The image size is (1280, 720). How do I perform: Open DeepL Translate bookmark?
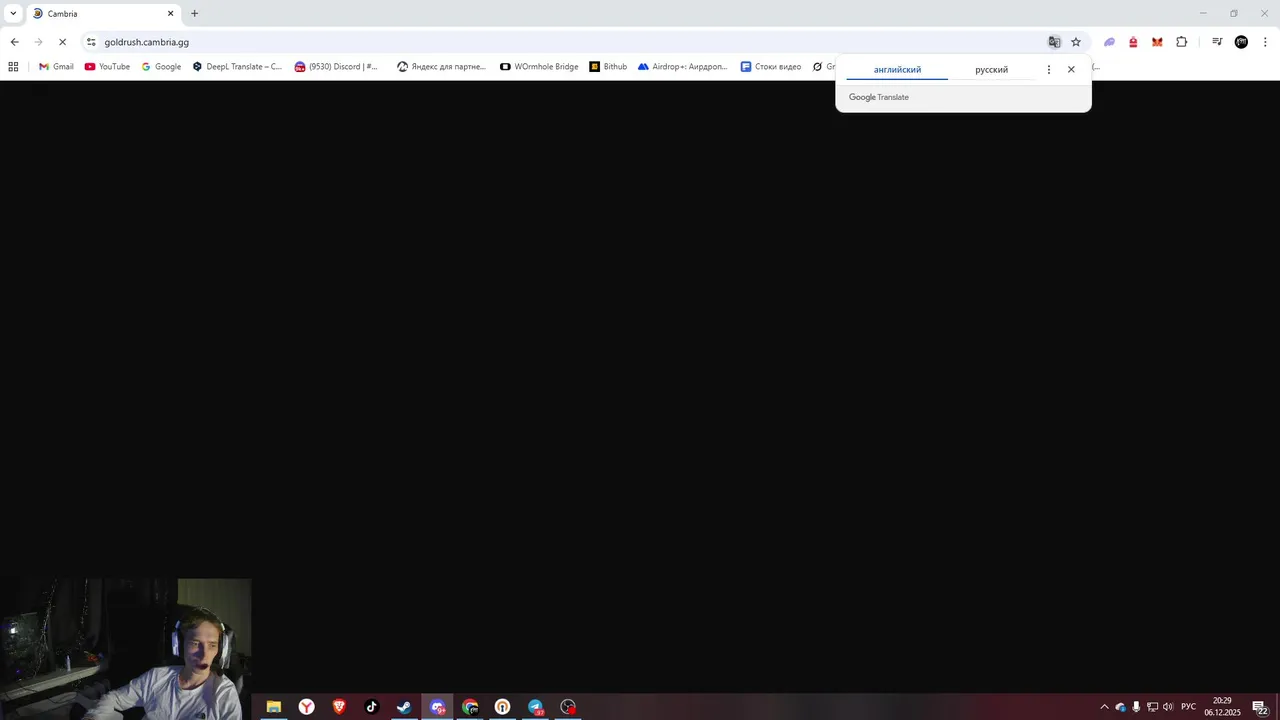pos(237,67)
